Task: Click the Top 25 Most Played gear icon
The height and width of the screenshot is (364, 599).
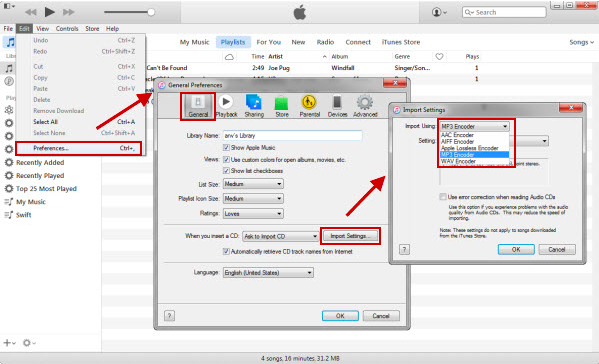Action: 8,188
